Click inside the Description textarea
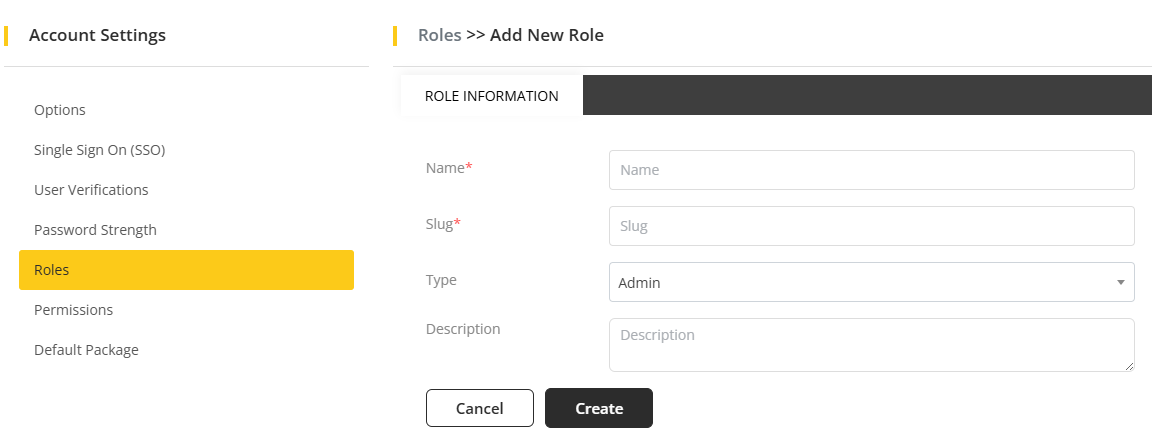 [871, 344]
